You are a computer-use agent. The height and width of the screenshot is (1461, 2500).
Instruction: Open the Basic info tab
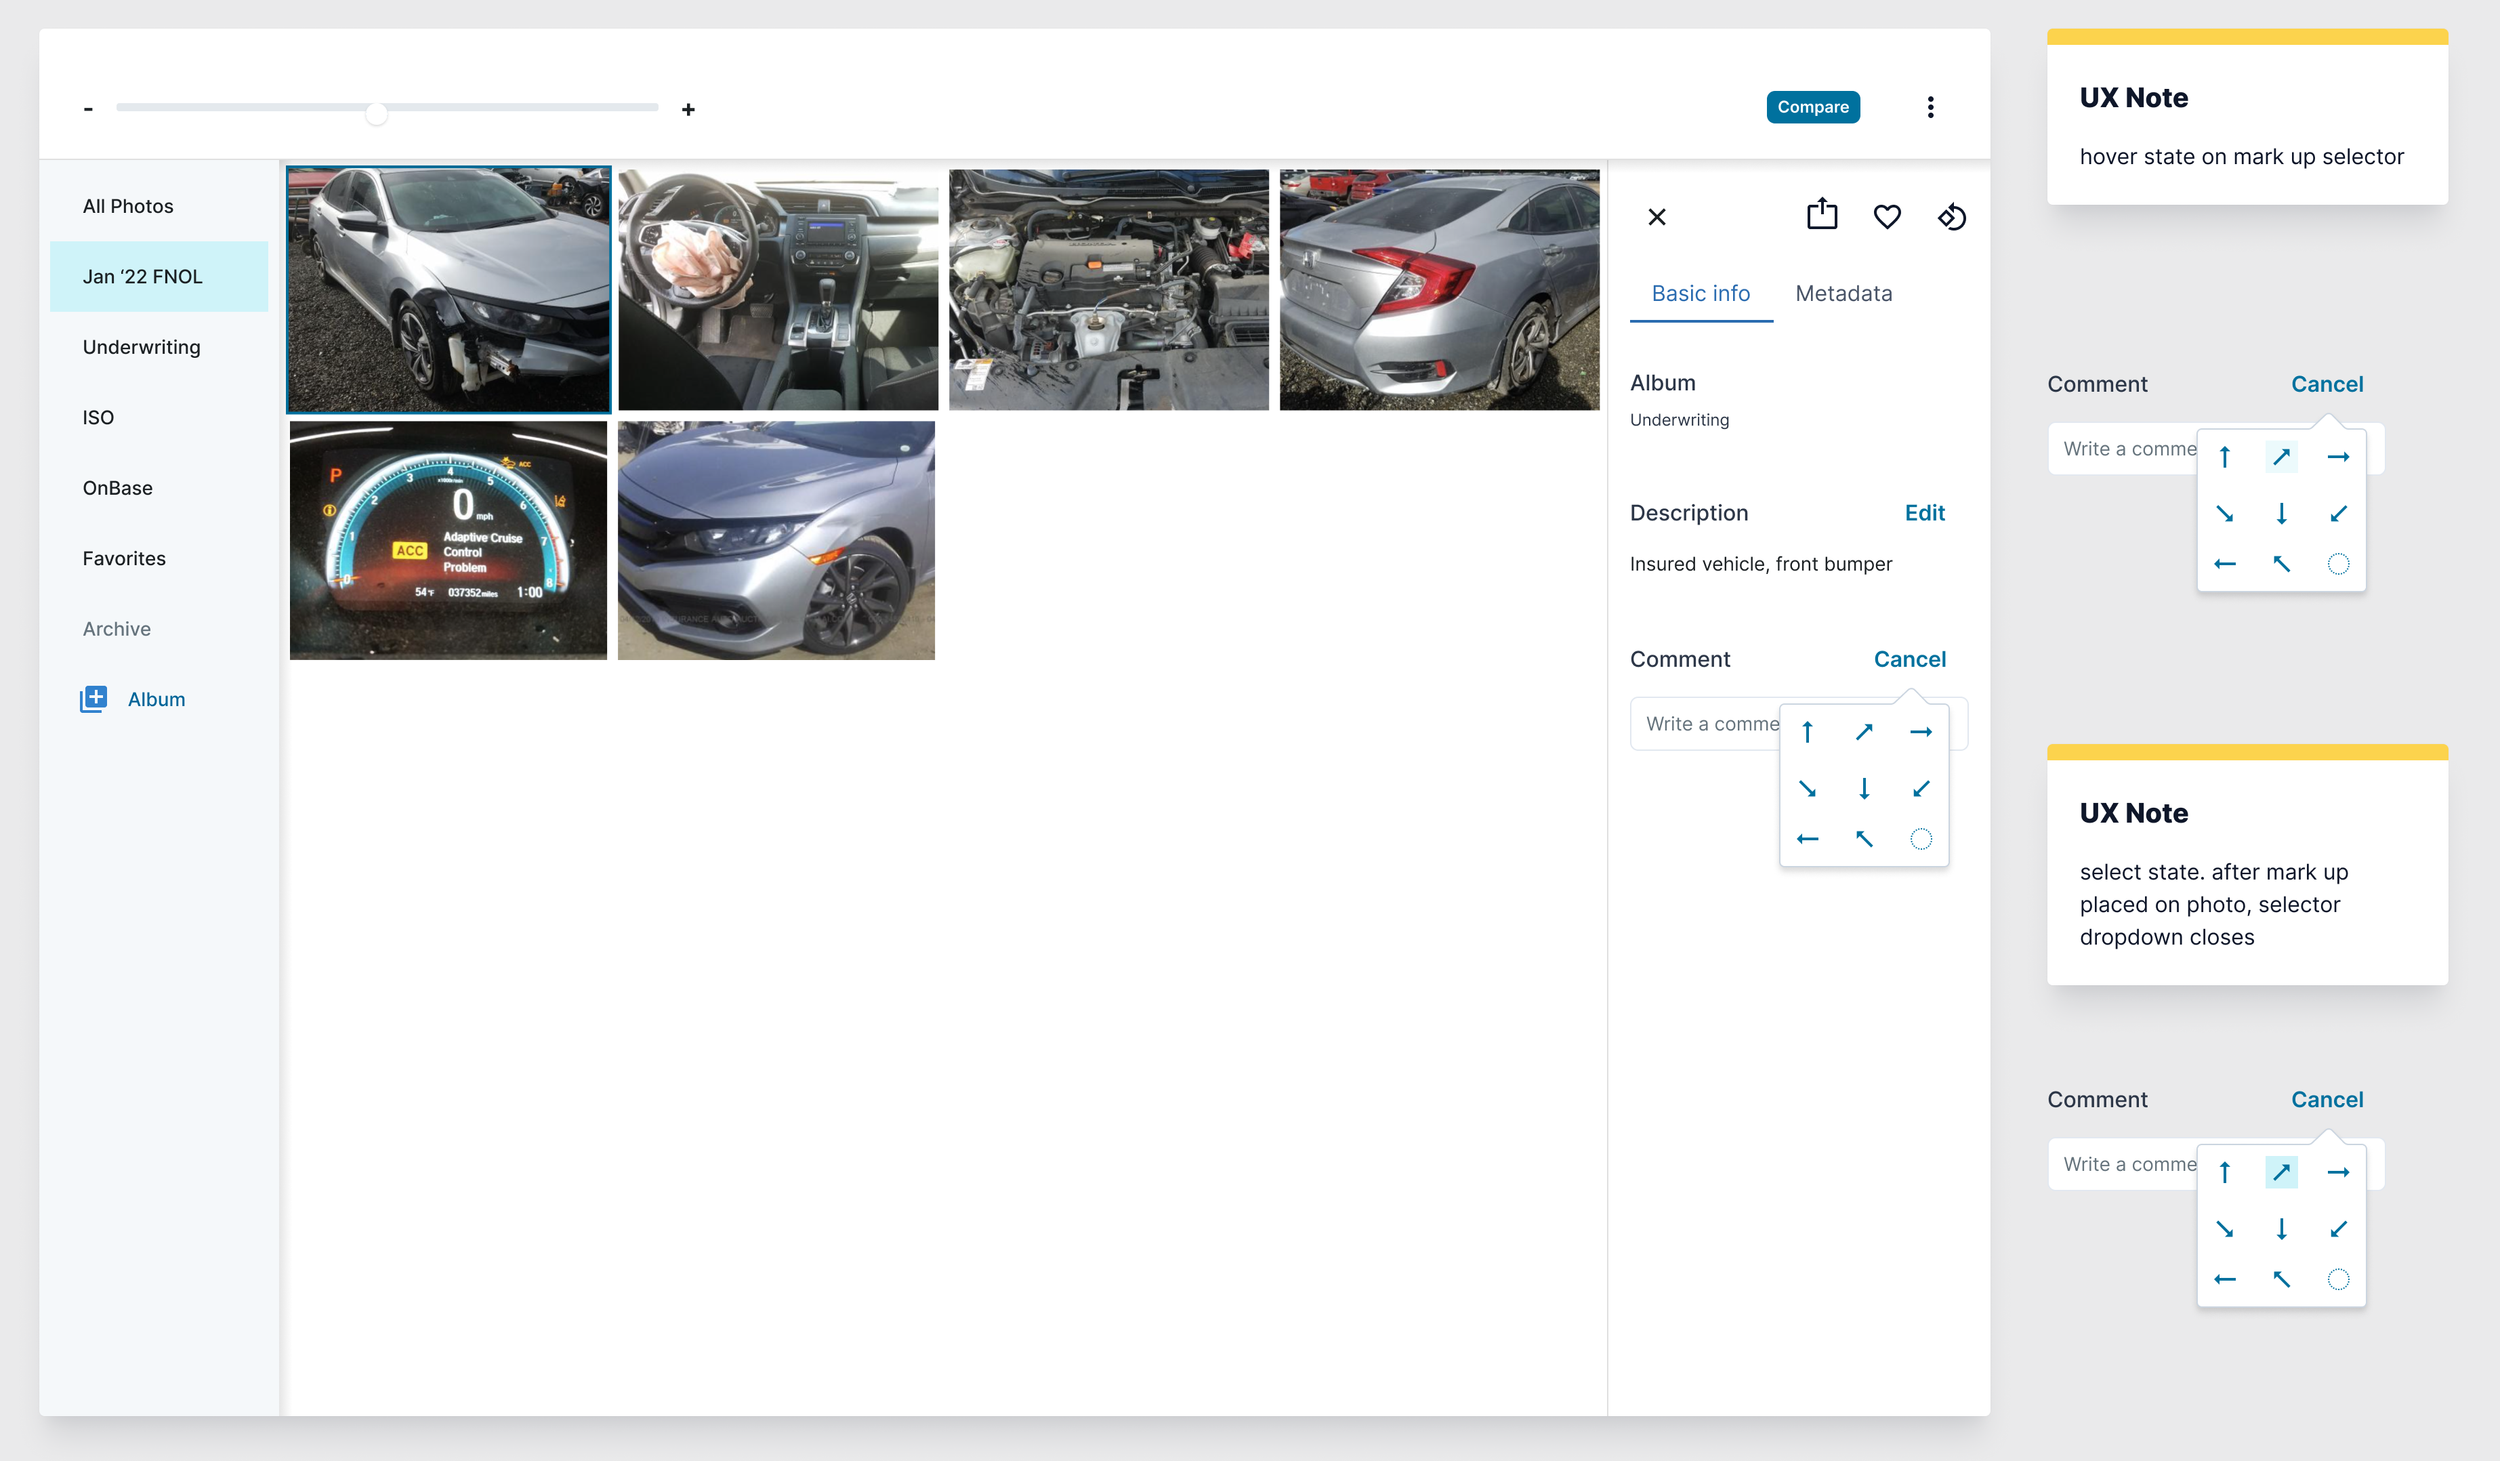tap(1700, 293)
